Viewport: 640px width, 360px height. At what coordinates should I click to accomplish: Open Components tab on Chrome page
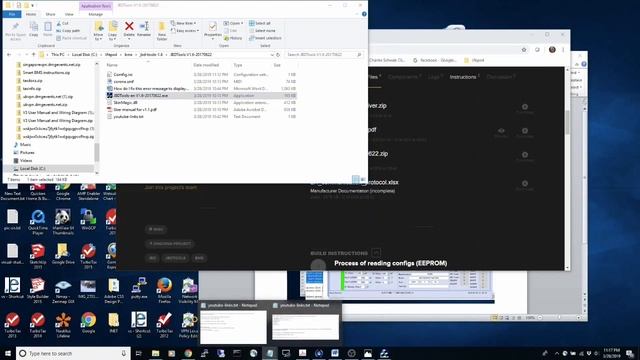pyautogui.click(x=404, y=77)
